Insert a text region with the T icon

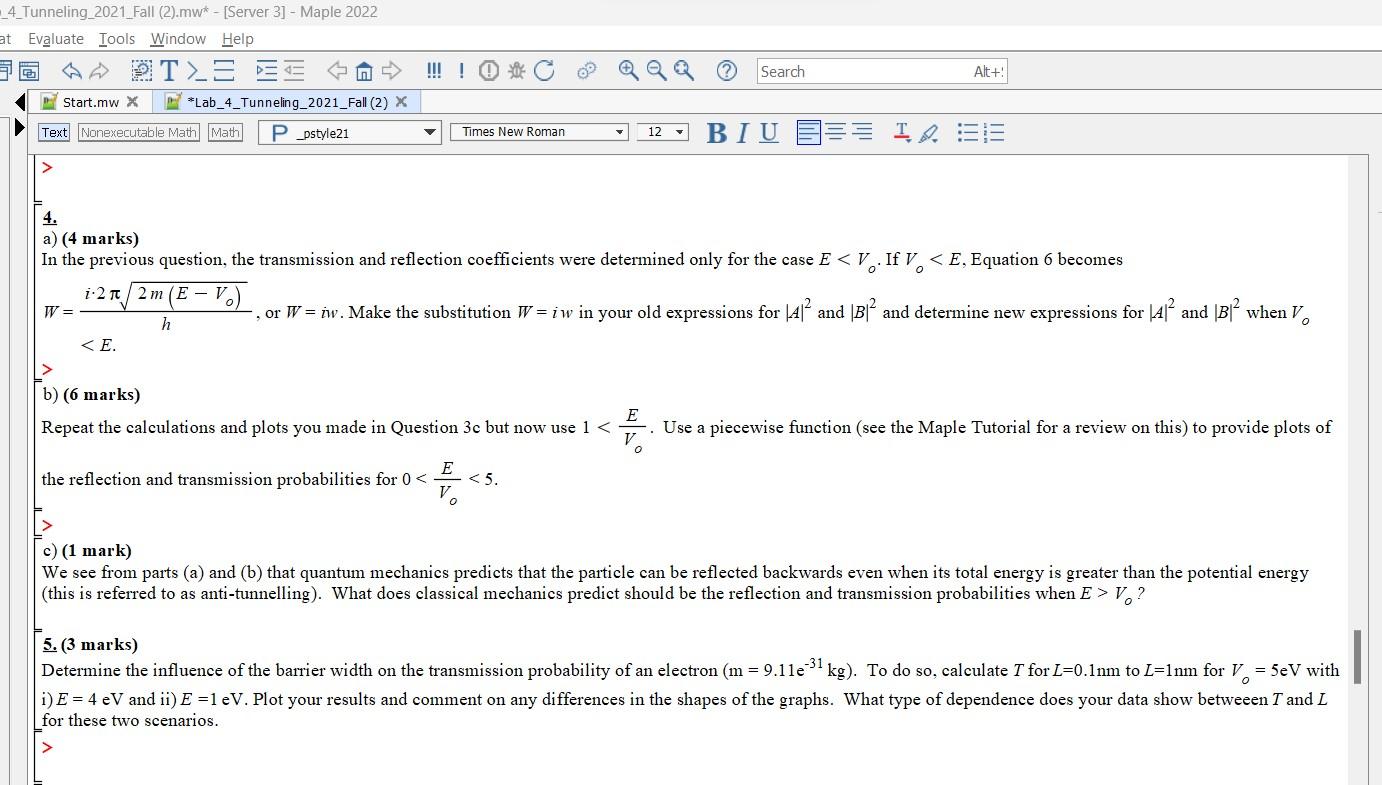(168, 70)
